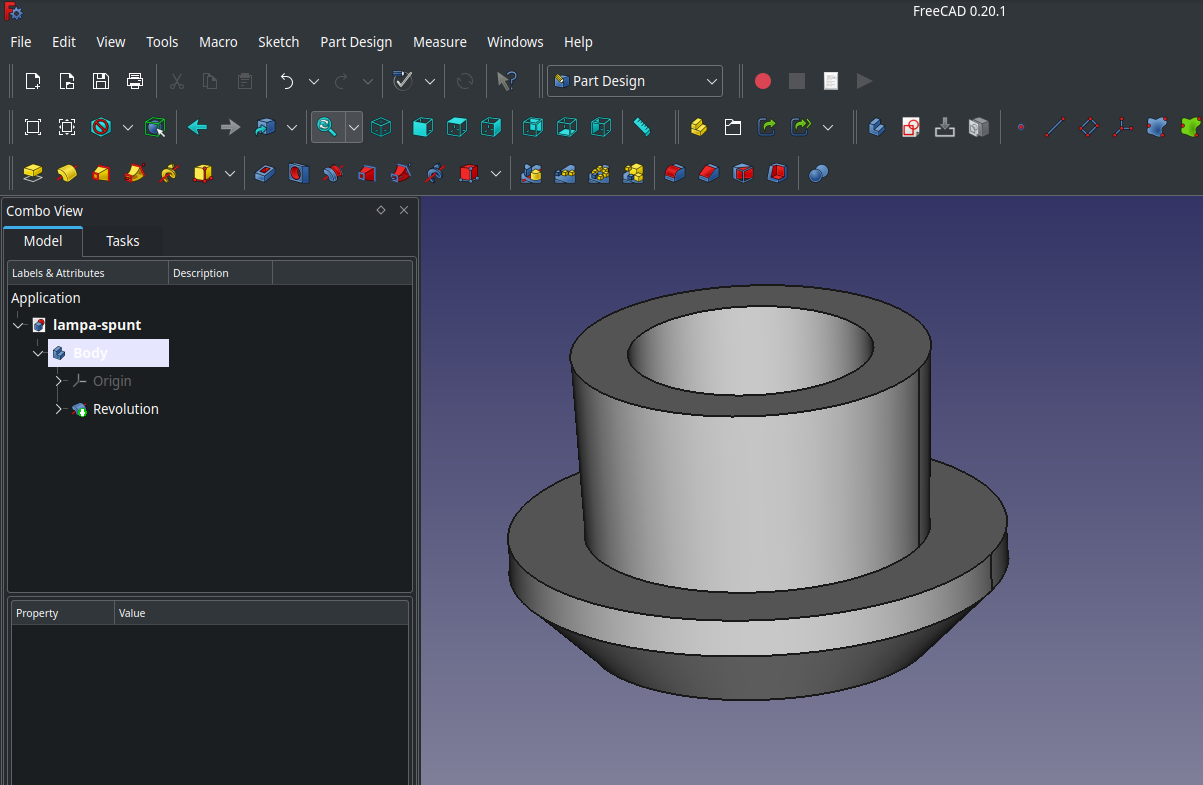The height and width of the screenshot is (785, 1203).
Task: Switch to isometric view cube icon
Action: pyautogui.click(x=381, y=127)
